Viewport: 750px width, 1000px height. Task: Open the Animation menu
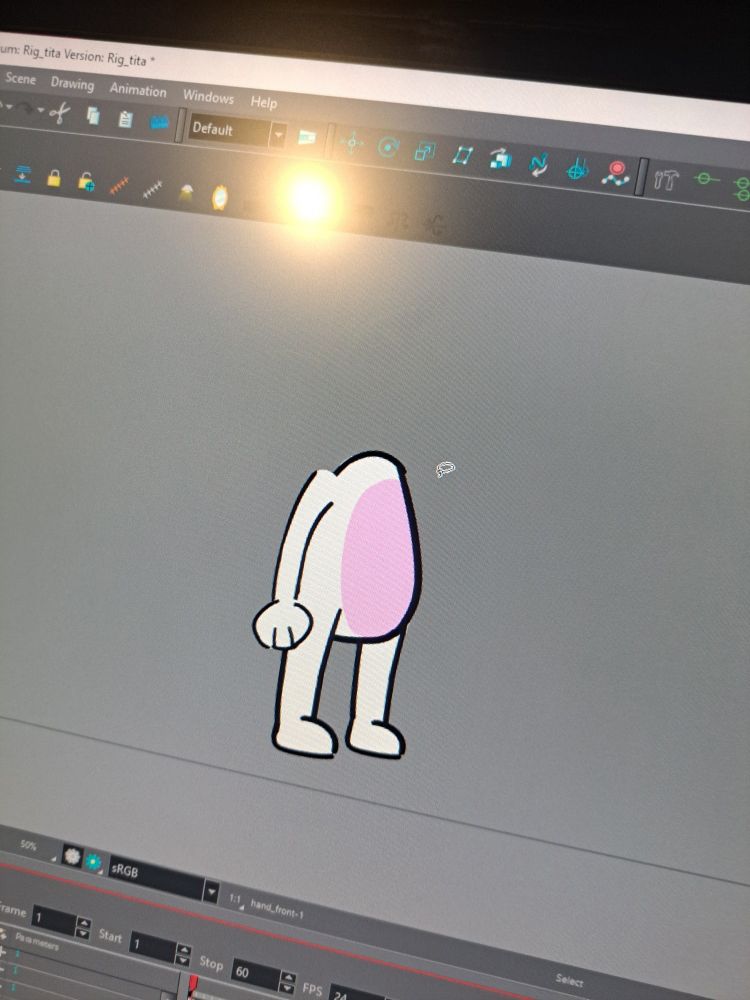click(x=138, y=90)
